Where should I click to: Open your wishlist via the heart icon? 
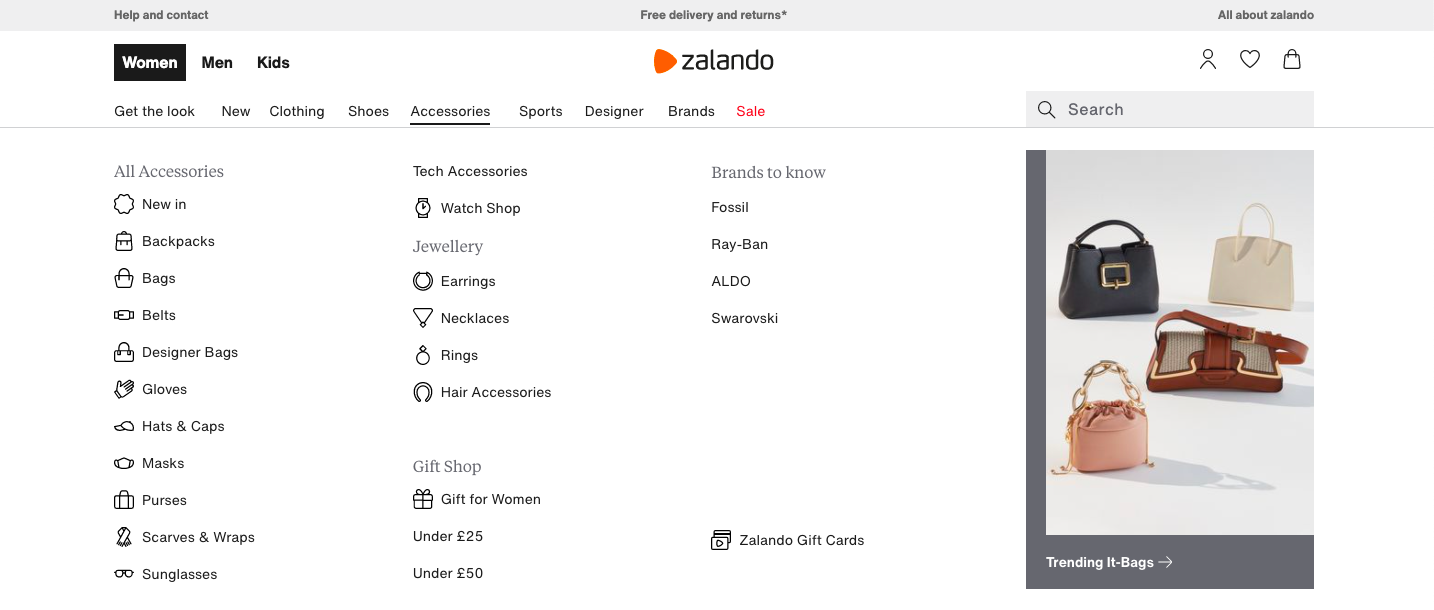tap(1249, 59)
